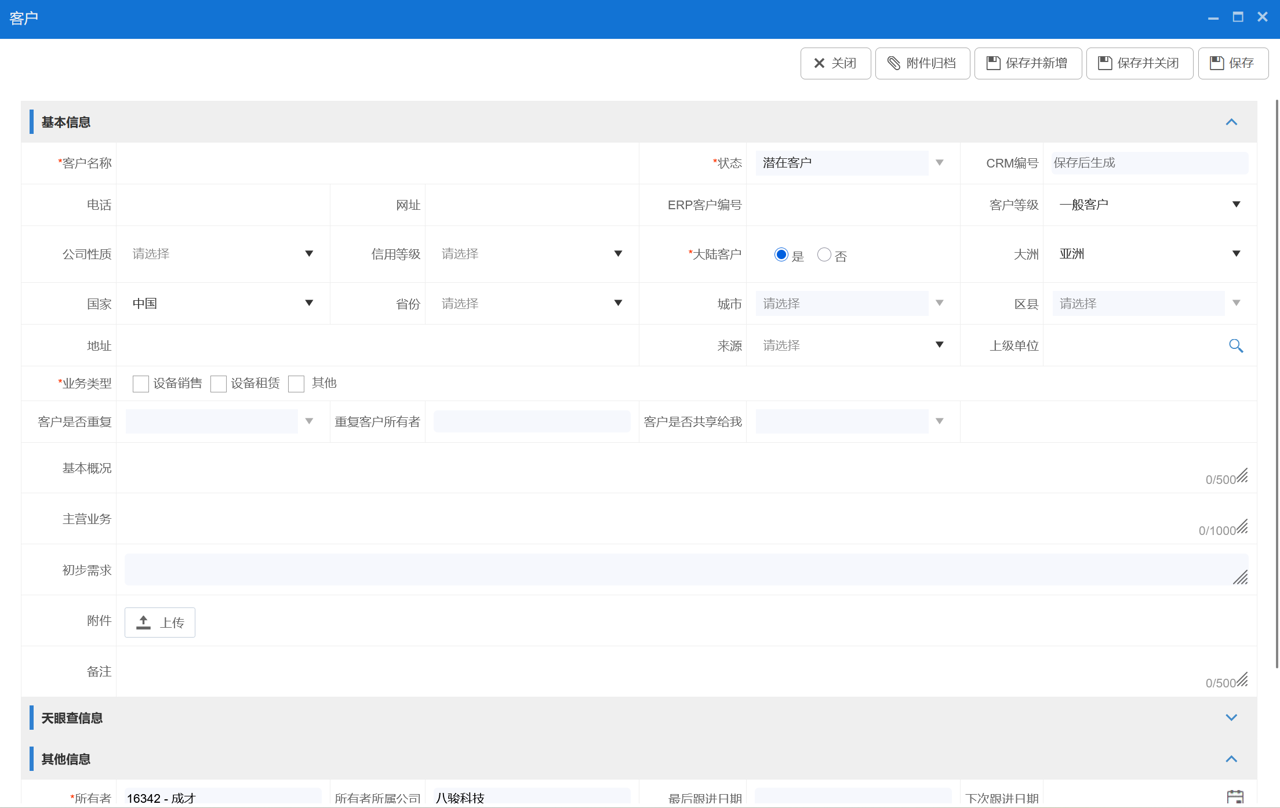The width and height of the screenshot is (1280, 808).
Task: Expand the 天眼查信息 section
Action: coord(1231,718)
